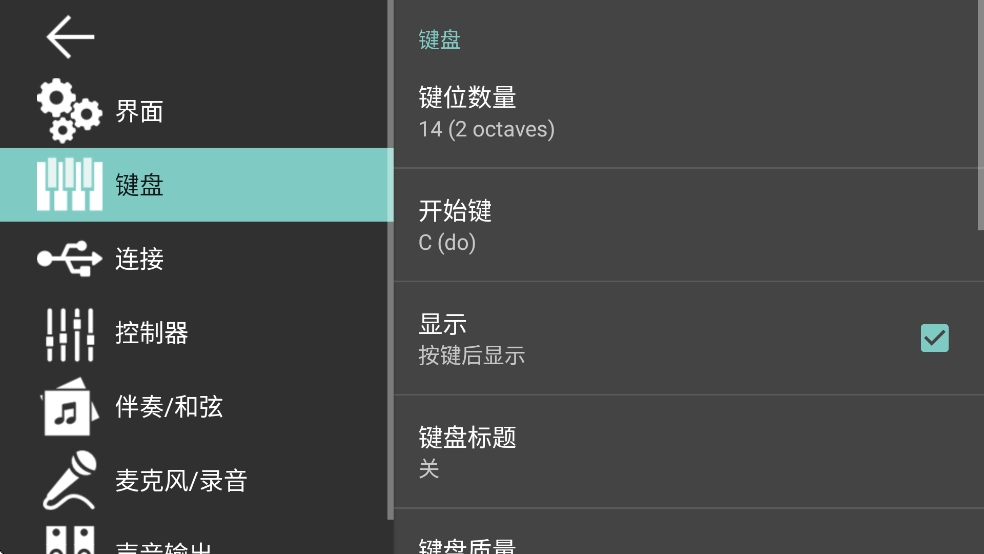Viewport: 984px width, 554px height.
Task: Click the USB 连接 icon
Action: pos(69,259)
